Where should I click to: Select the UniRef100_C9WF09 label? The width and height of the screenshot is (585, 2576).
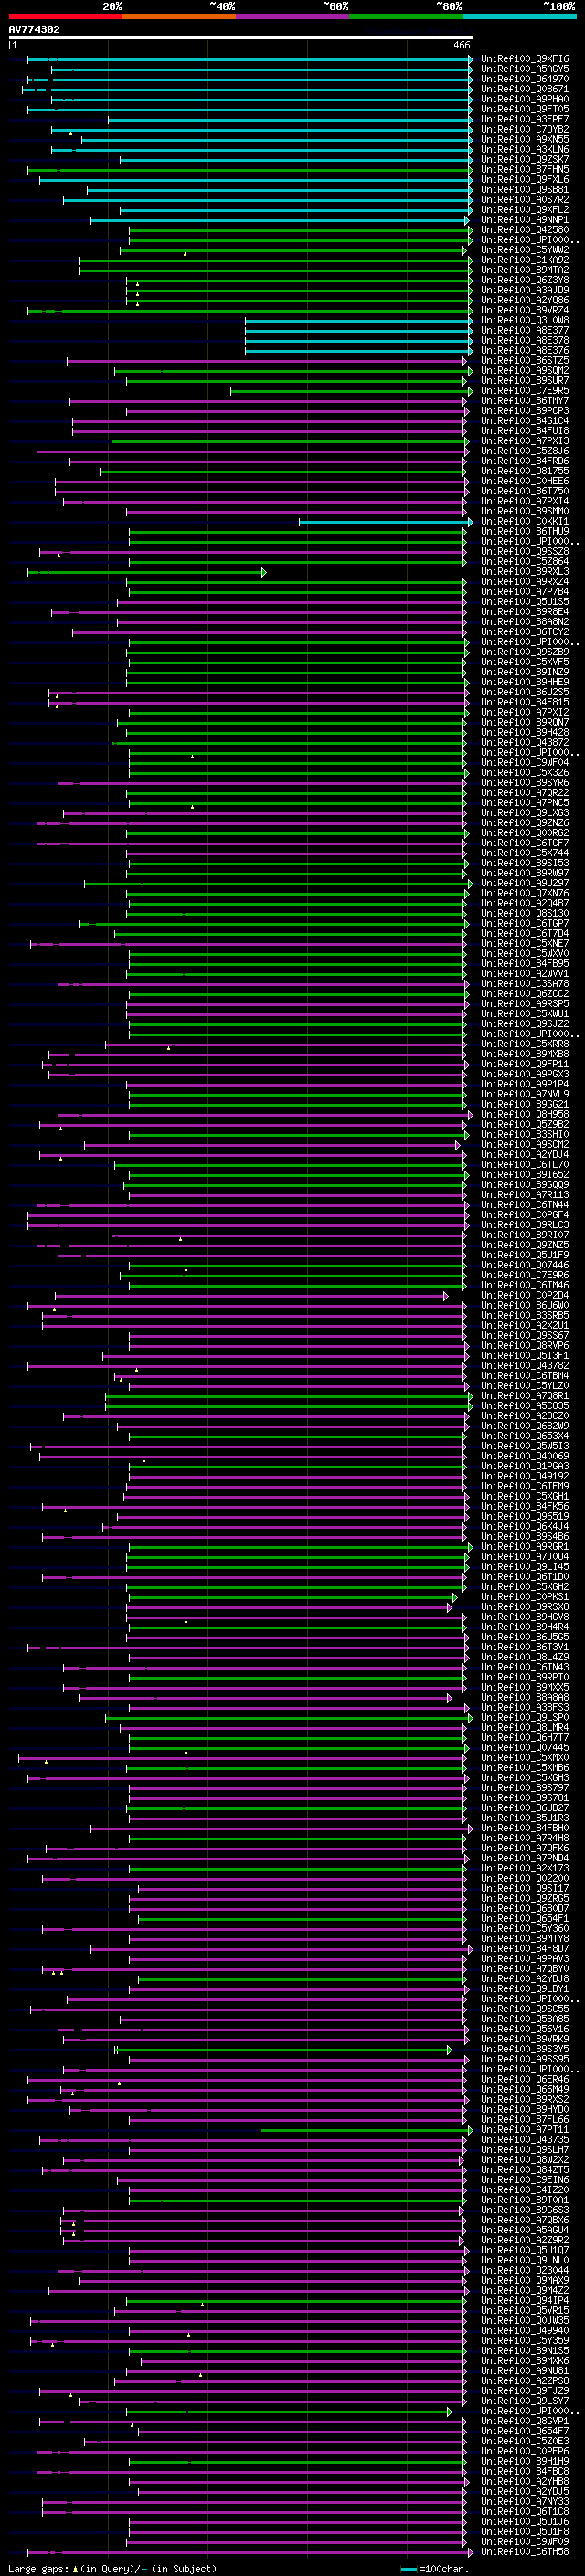(x=525, y=2541)
